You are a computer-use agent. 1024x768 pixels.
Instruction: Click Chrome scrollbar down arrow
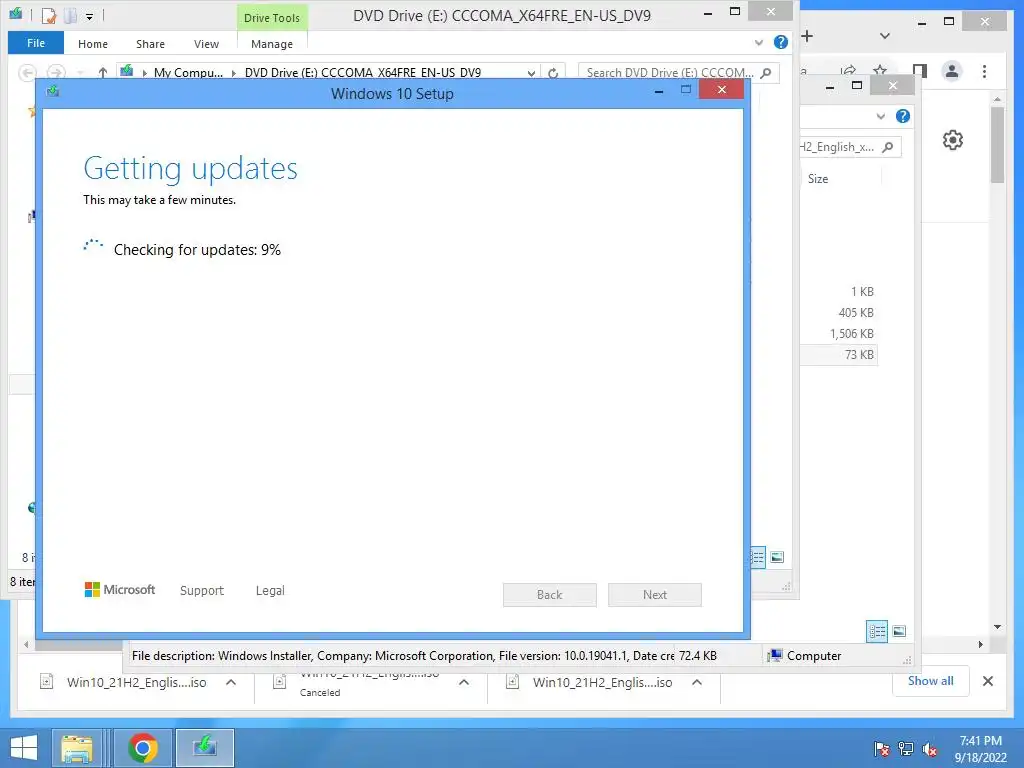[997, 627]
